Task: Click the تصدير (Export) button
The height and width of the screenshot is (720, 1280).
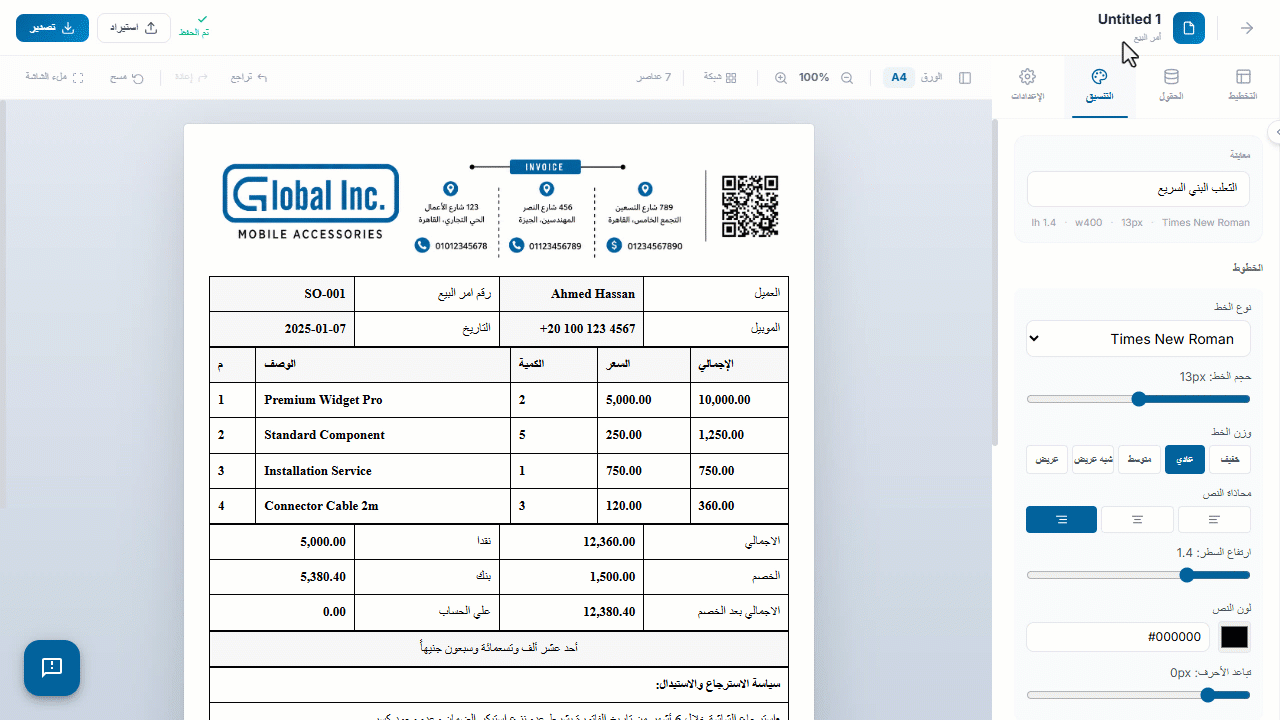Action: pyautogui.click(x=53, y=28)
